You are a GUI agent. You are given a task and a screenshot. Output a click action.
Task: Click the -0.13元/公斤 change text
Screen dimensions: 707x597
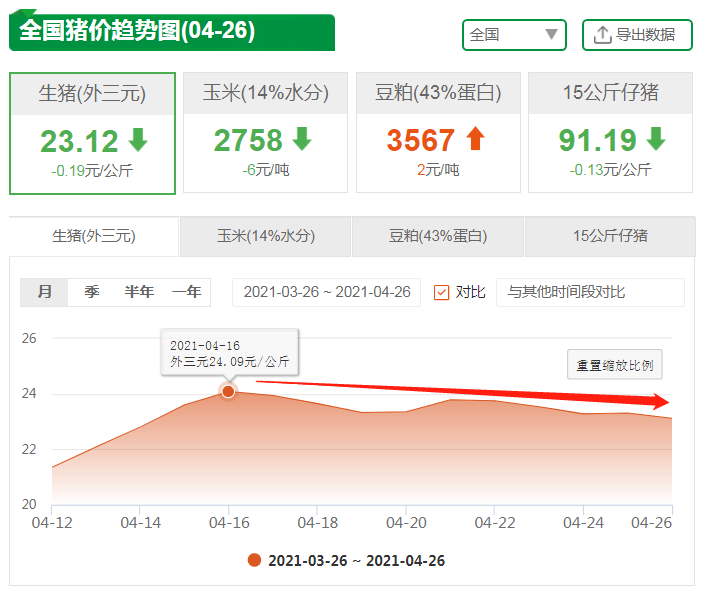[610, 170]
